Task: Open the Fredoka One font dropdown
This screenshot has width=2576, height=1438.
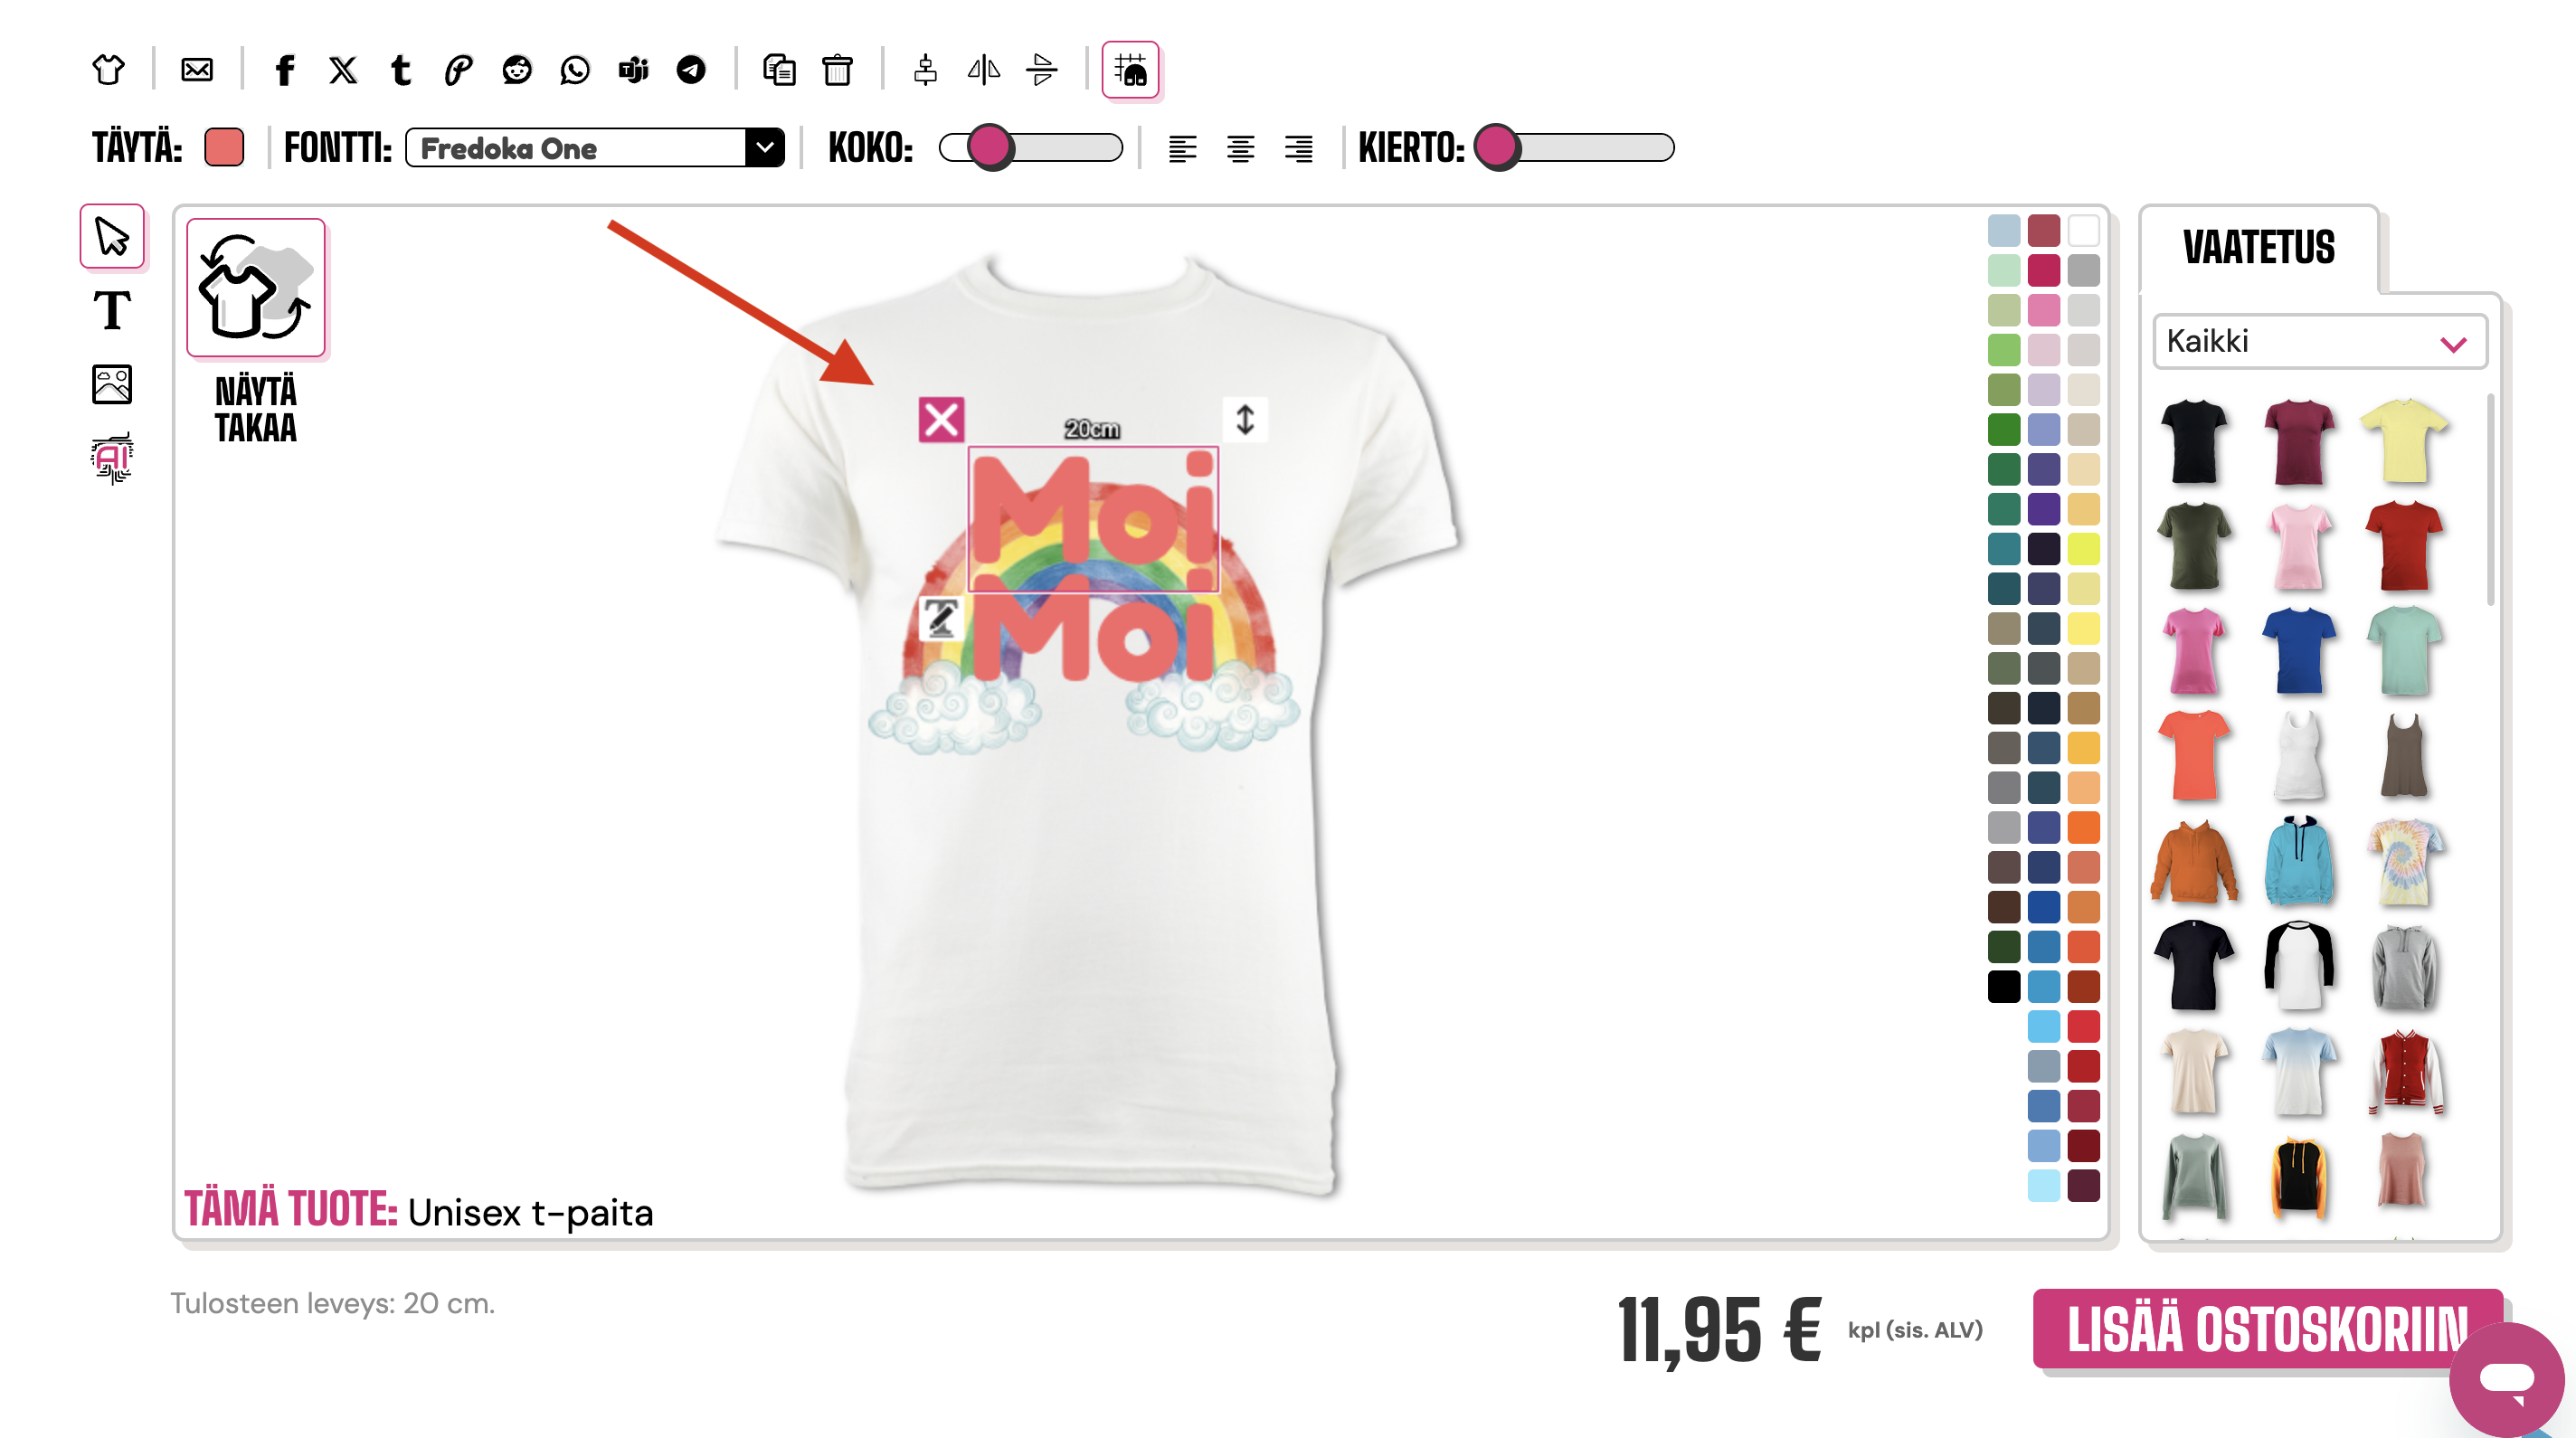Action: pos(594,148)
